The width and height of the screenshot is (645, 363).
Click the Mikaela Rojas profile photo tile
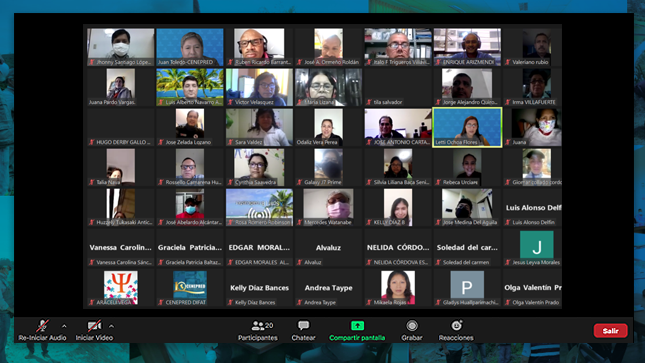pyautogui.click(x=398, y=287)
